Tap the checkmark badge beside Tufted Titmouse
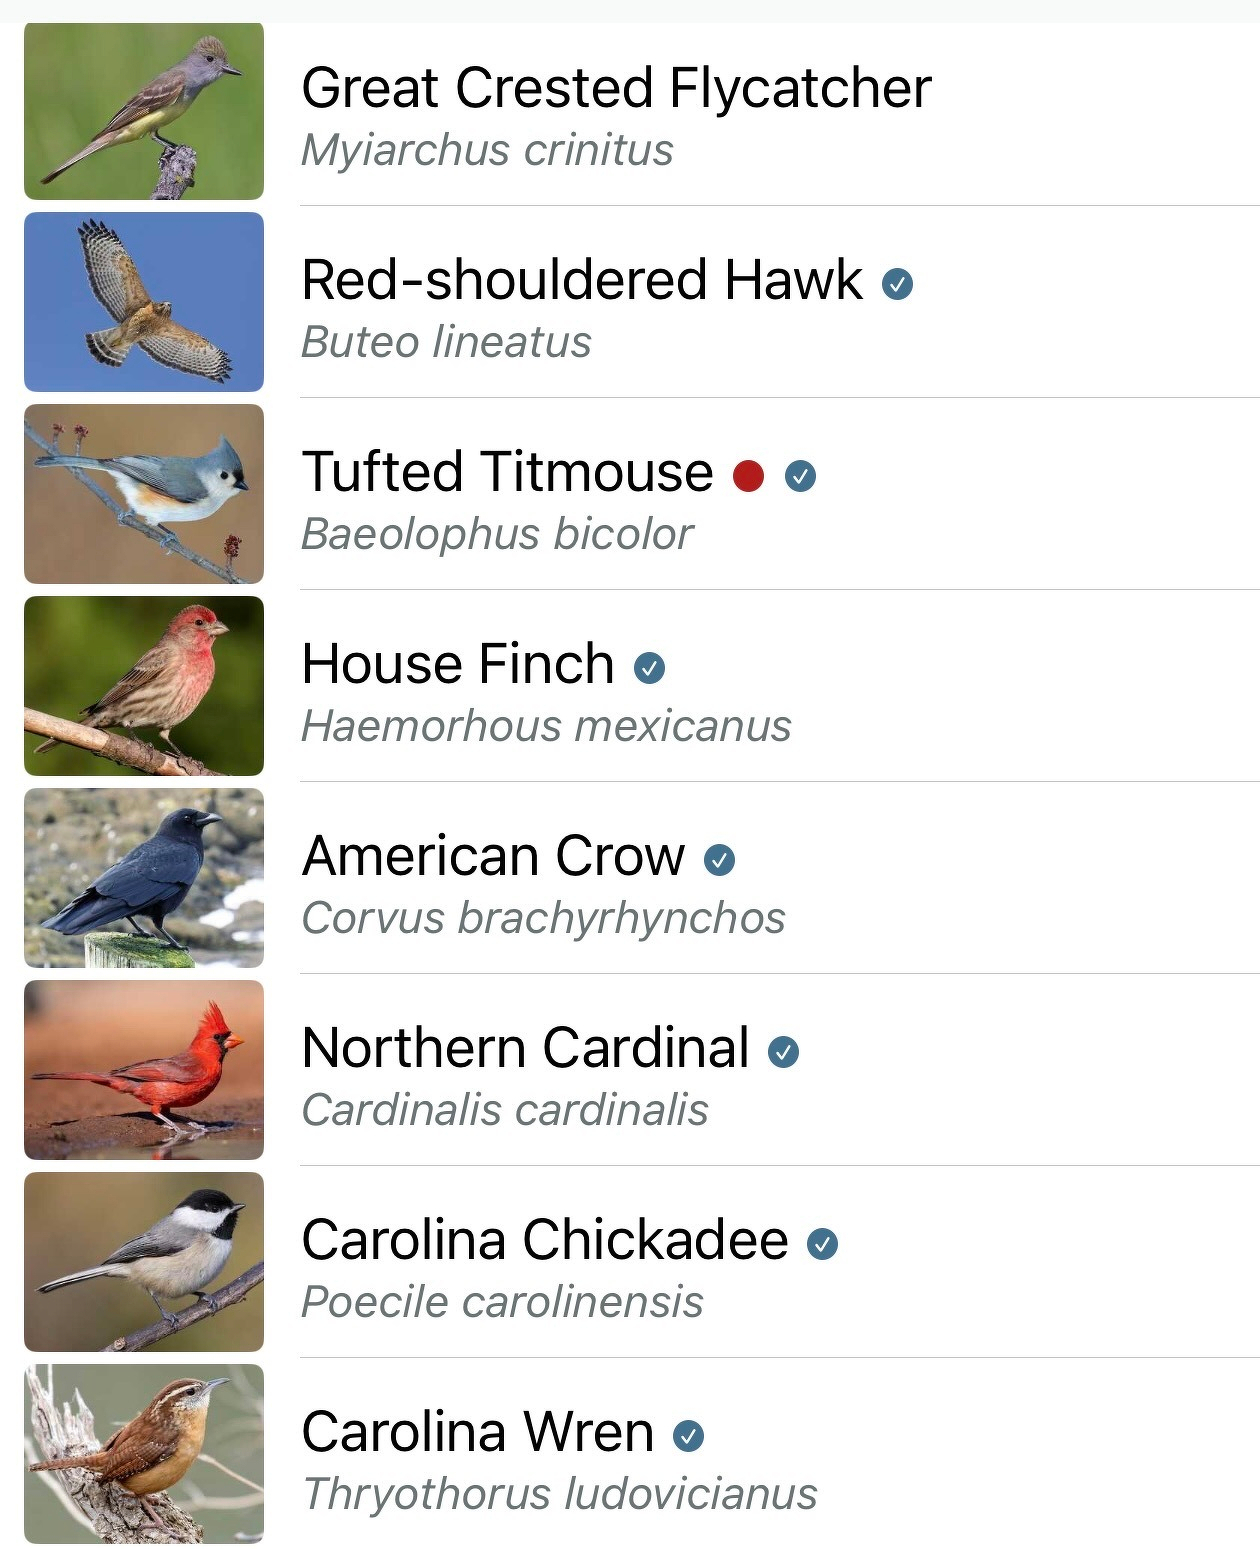 pyautogui.click(x=800, y=476)
